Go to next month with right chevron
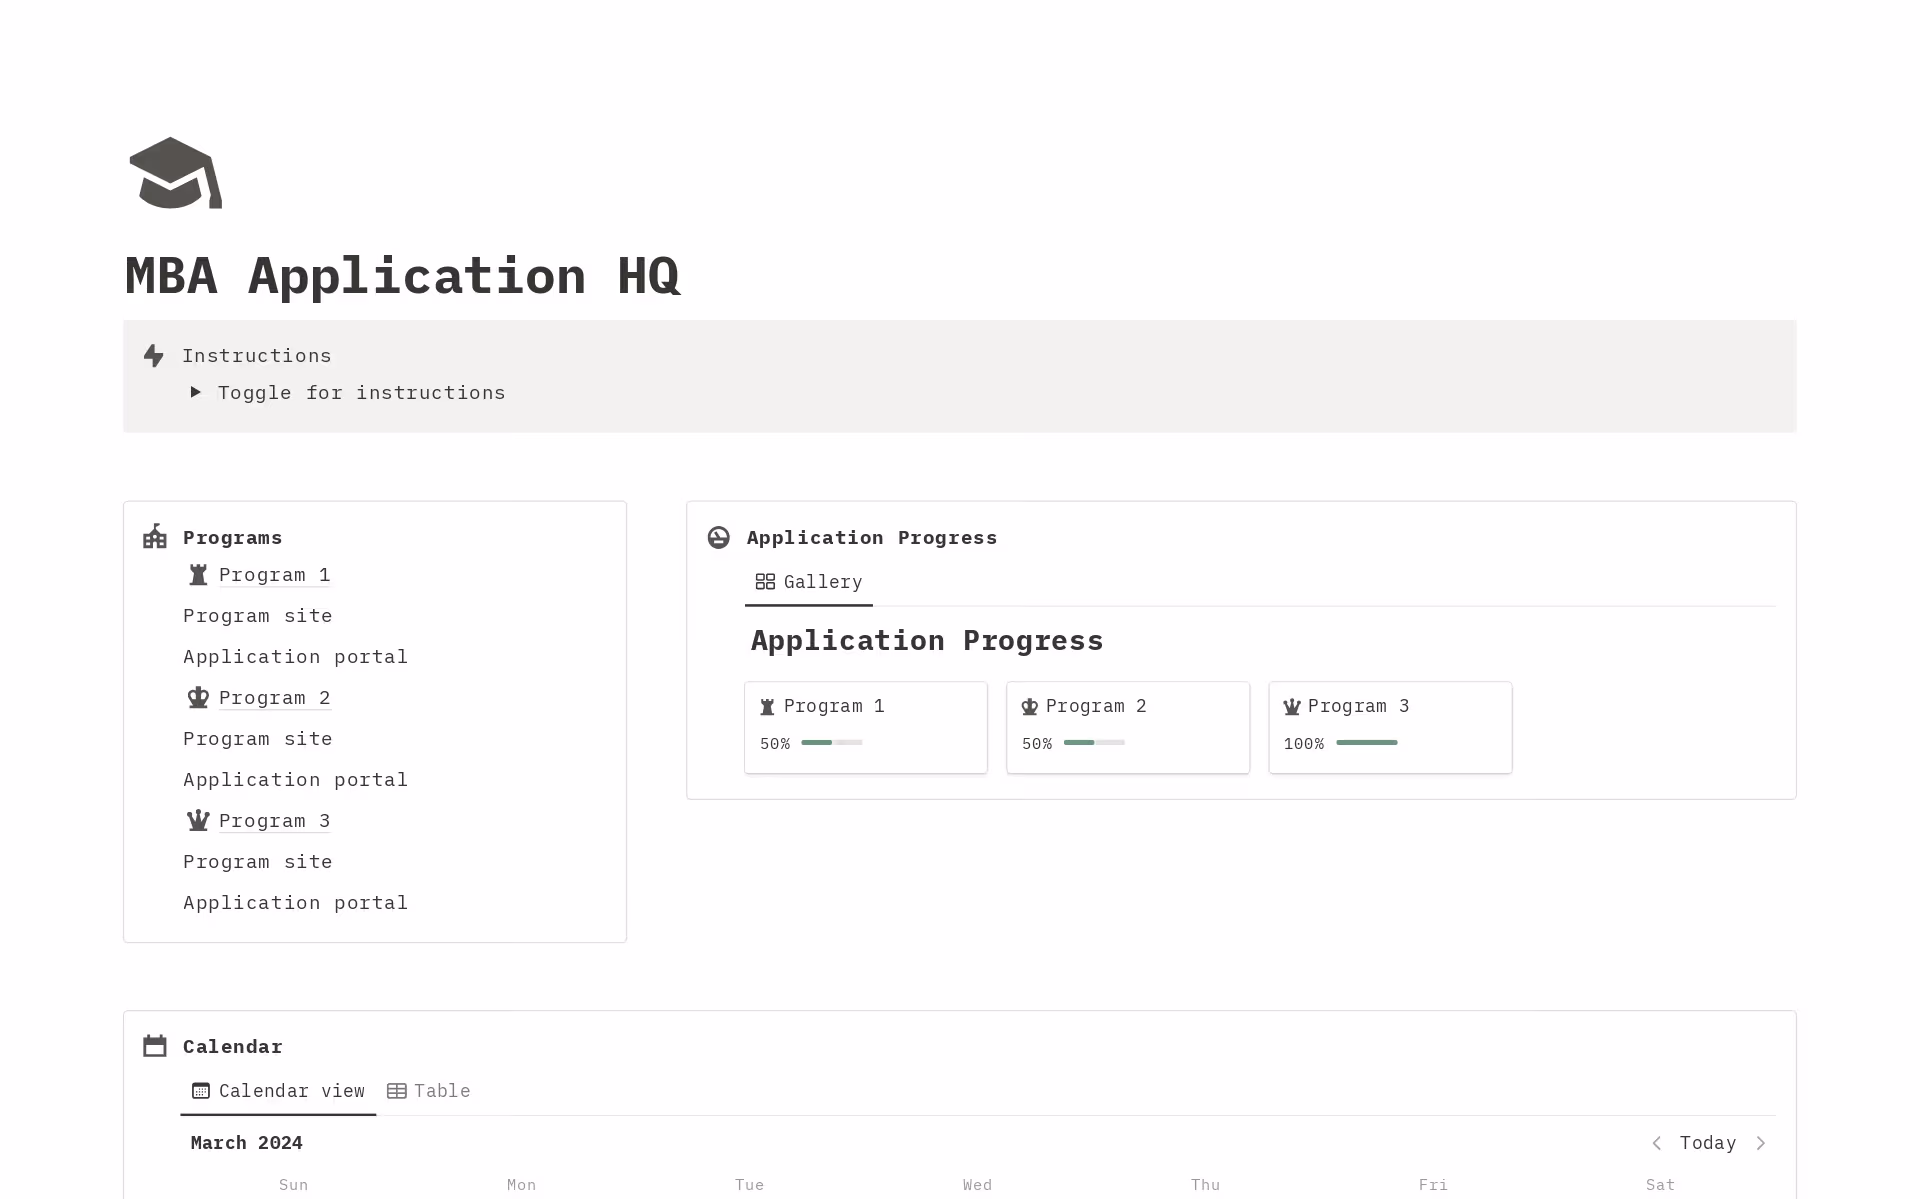 pos(1761,1143)
